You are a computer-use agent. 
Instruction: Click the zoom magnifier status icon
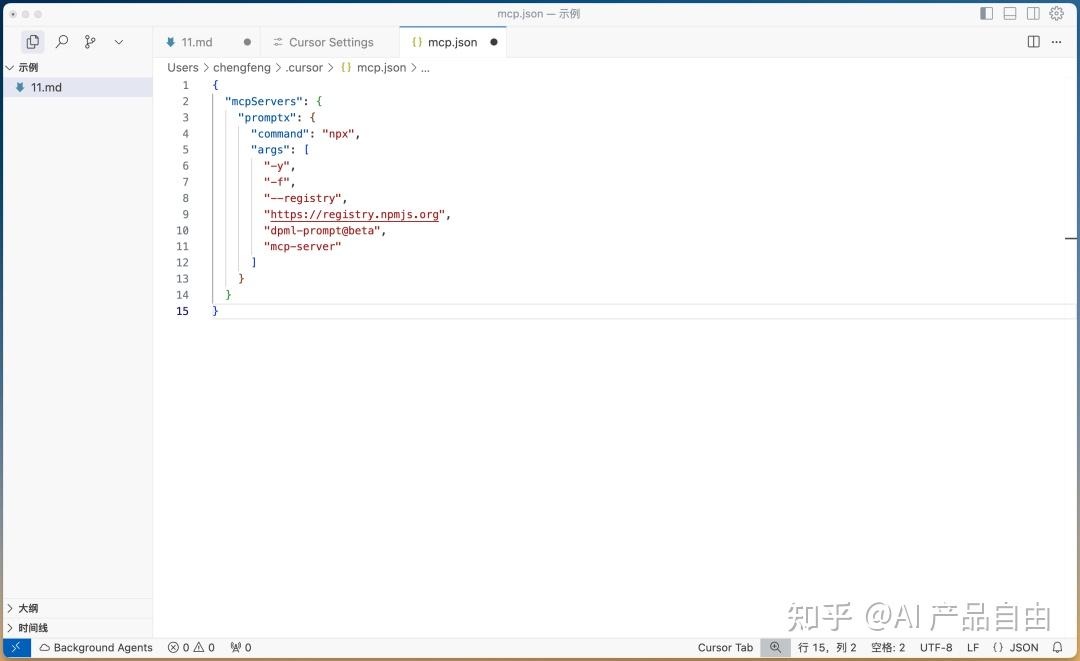coord(776,647)
